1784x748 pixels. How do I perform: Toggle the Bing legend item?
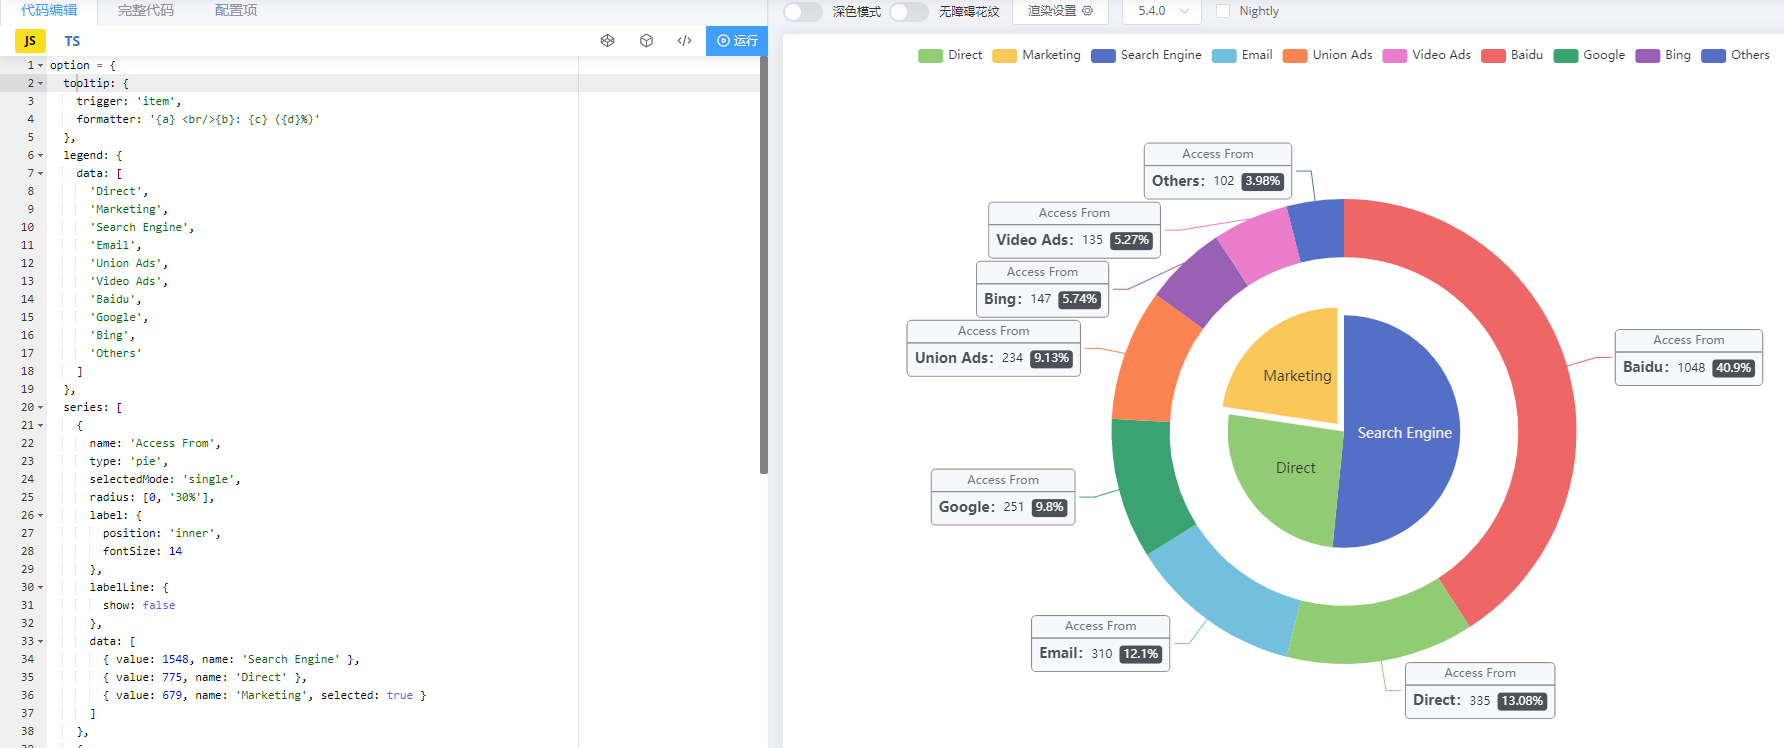pyautogui.click(x=1663, y=55)
